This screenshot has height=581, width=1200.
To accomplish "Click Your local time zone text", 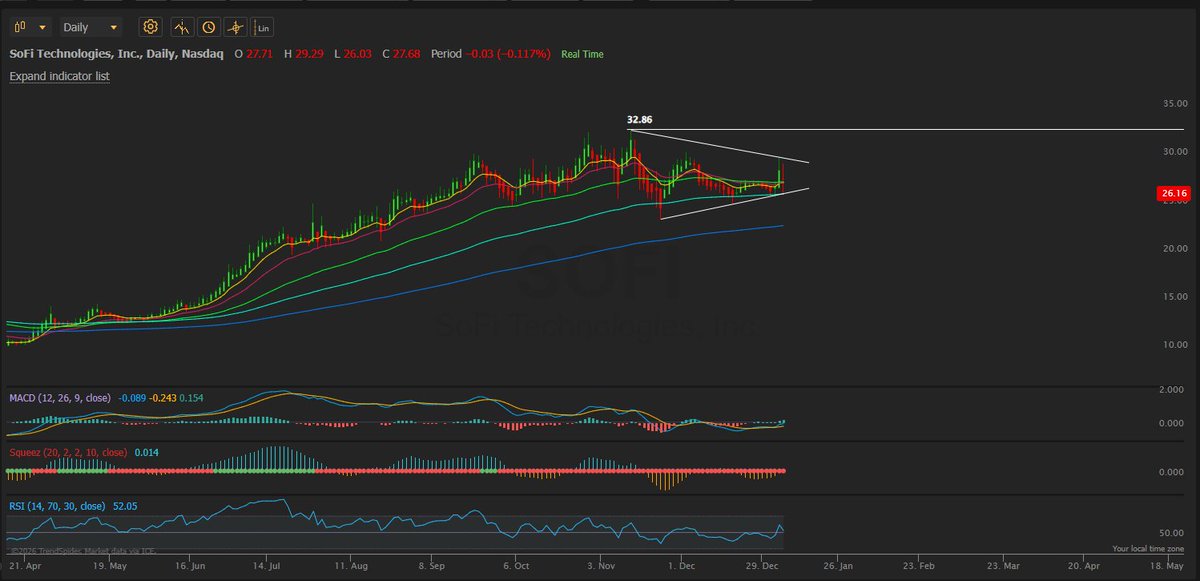I will click(1148, 549).
